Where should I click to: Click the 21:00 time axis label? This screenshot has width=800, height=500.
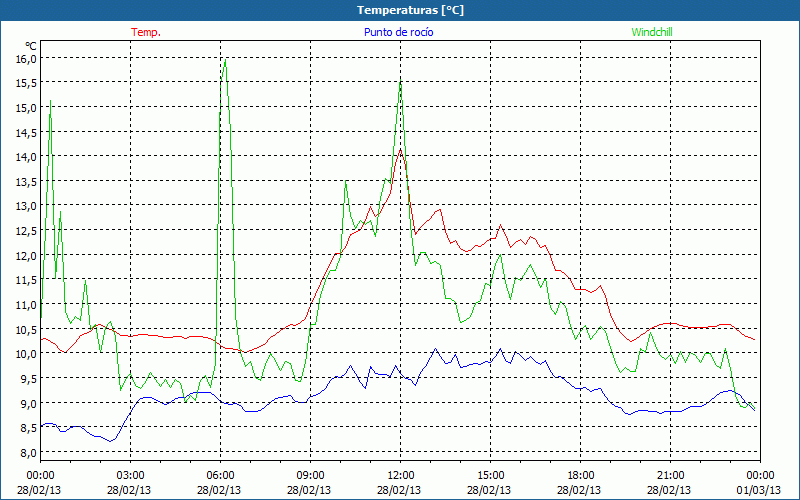[669, 475]
